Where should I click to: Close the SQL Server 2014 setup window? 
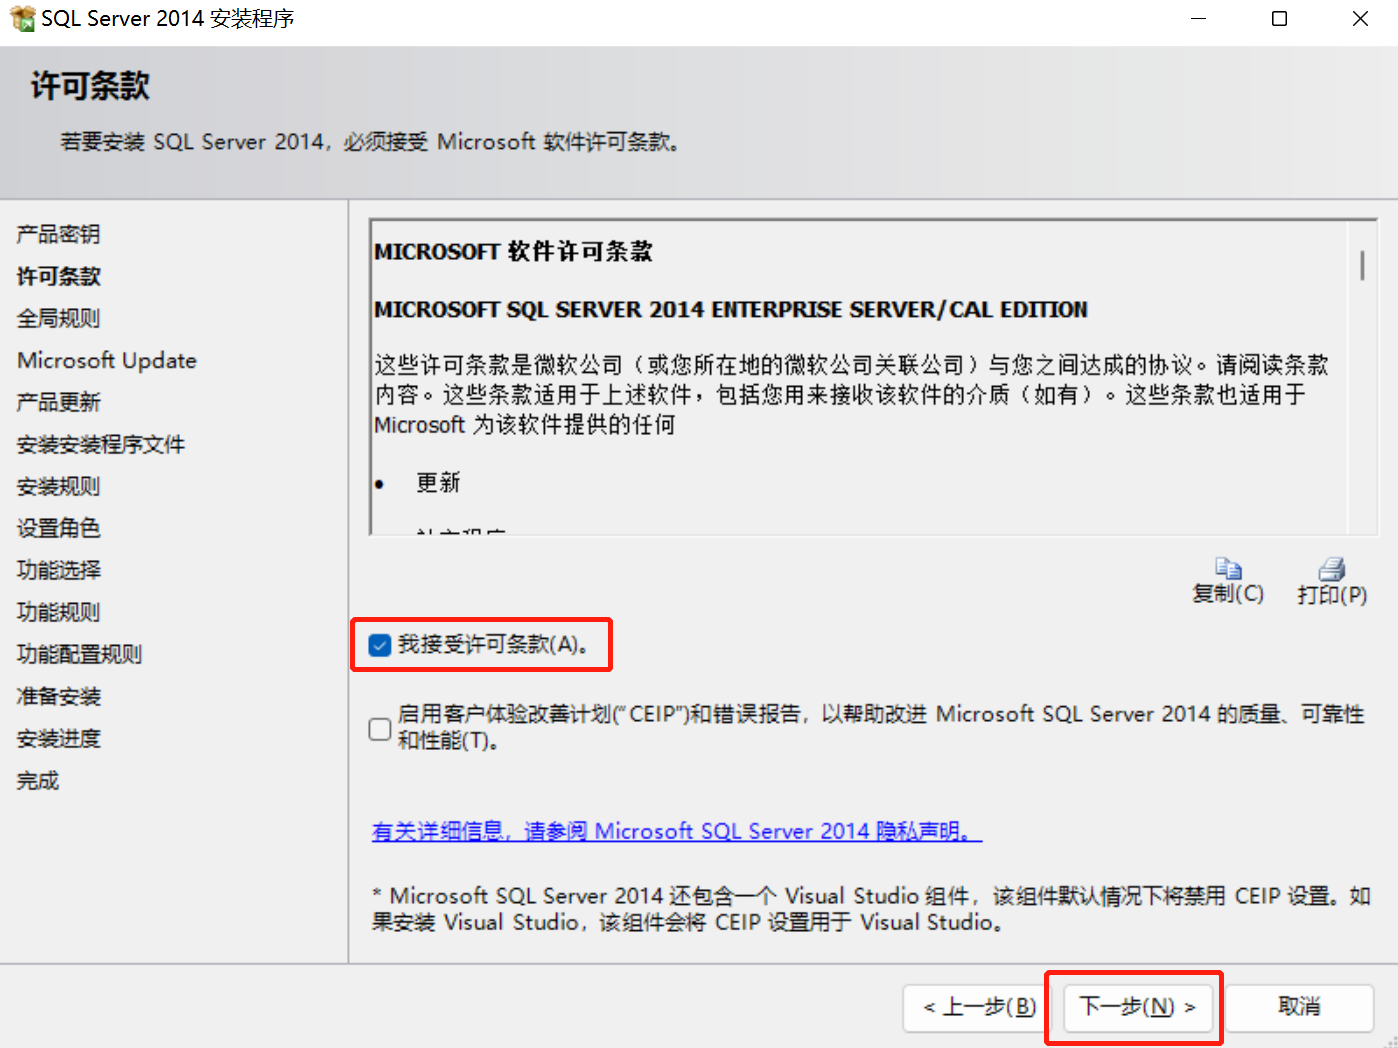tap(1360, 19)
